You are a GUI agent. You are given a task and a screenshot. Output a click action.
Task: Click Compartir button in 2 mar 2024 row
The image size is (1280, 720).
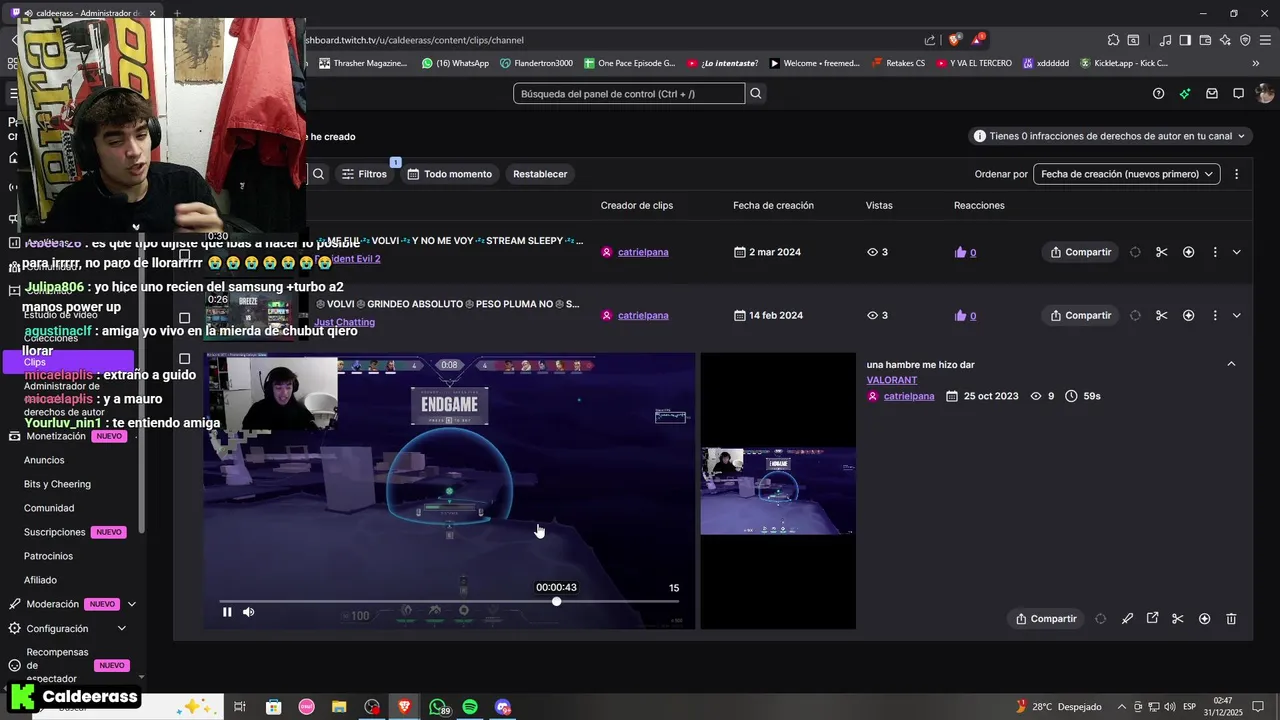[1079, 252]
